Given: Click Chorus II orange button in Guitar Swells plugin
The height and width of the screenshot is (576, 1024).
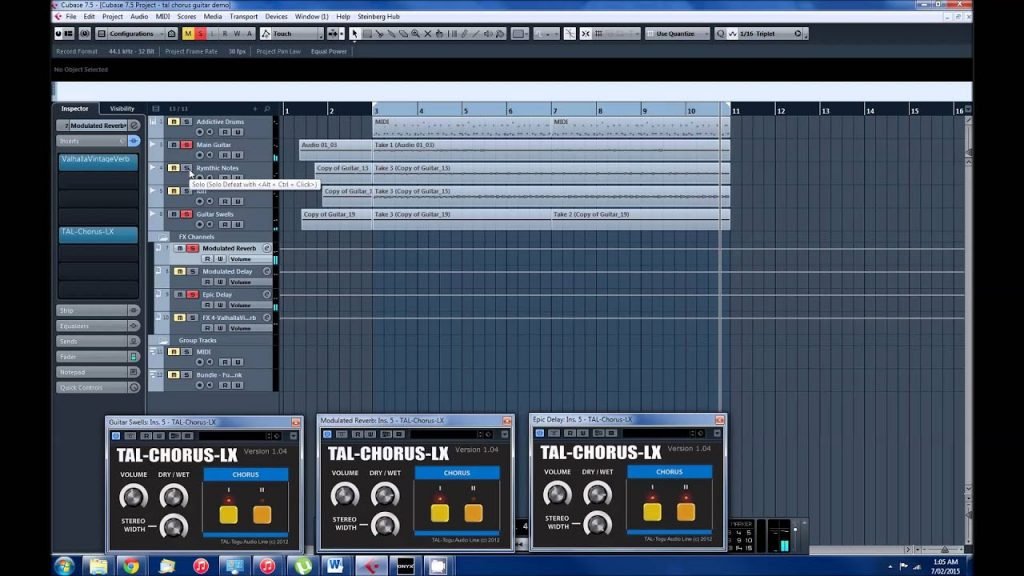Looking at the screenshot, I should (x=262, y=515).
